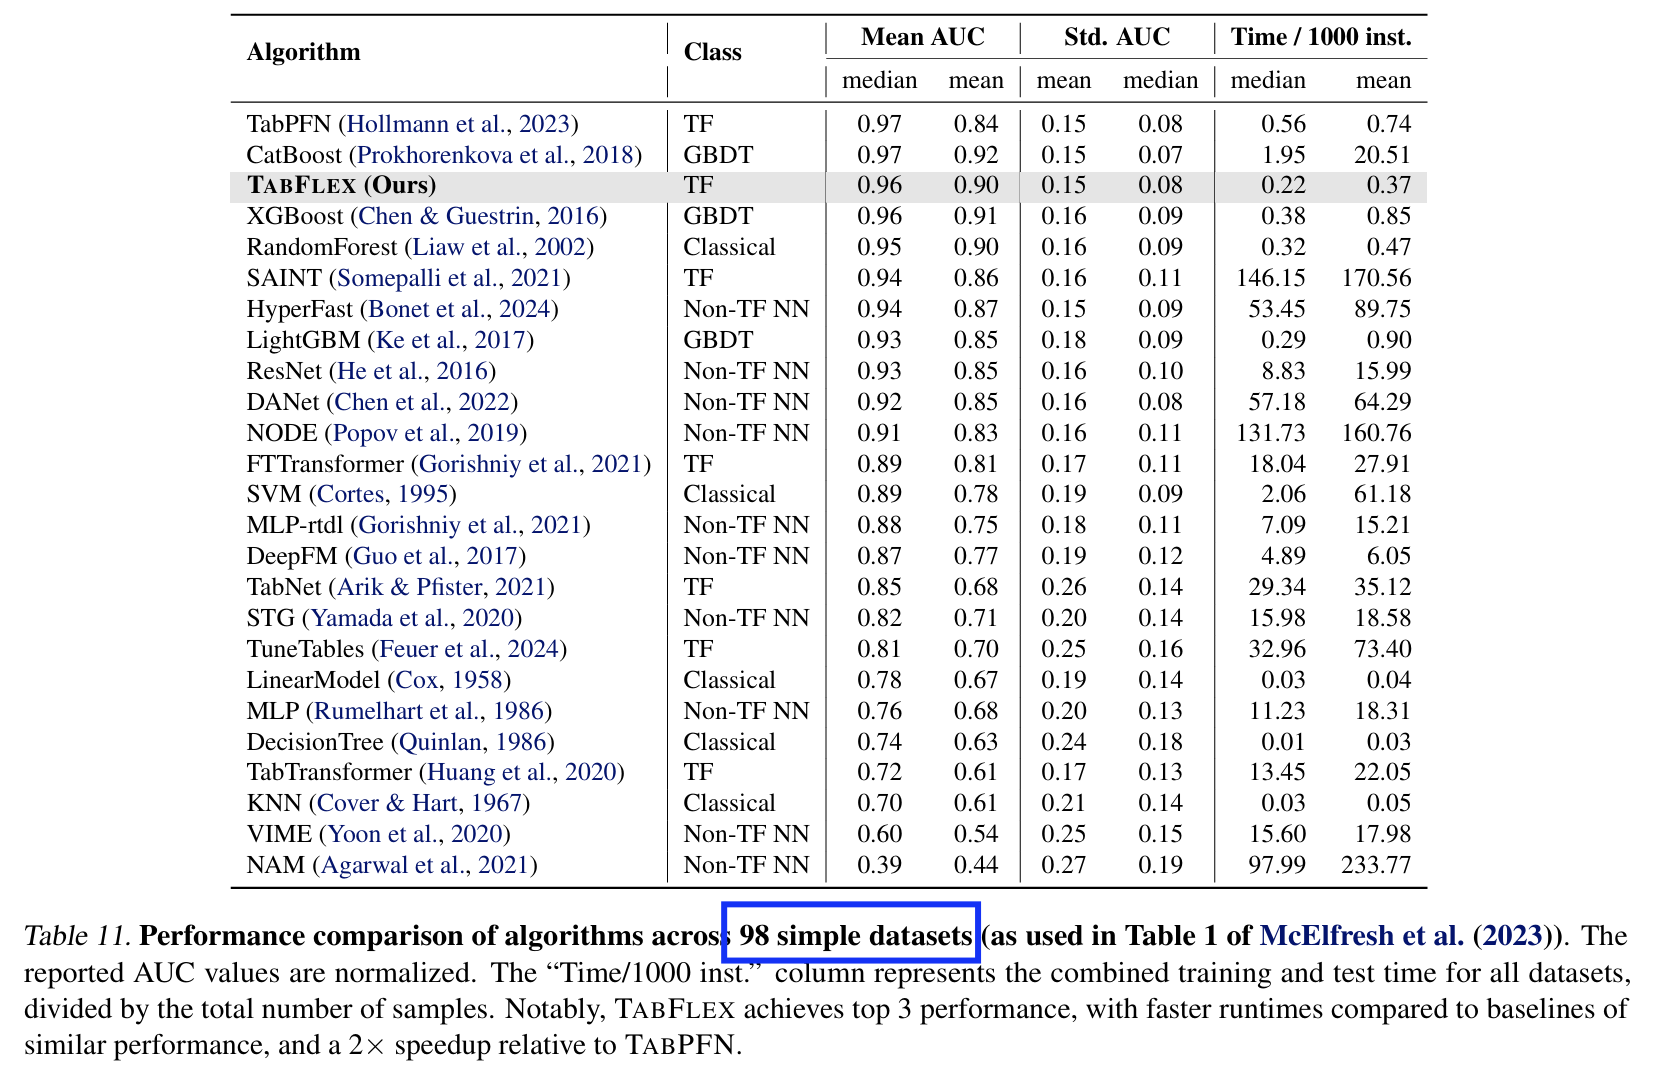Image resolution: width=1654 pixels, height=1082 pixels.
Task: Click TabPFN mean time value 0.74
Action: coord(1389,124)
